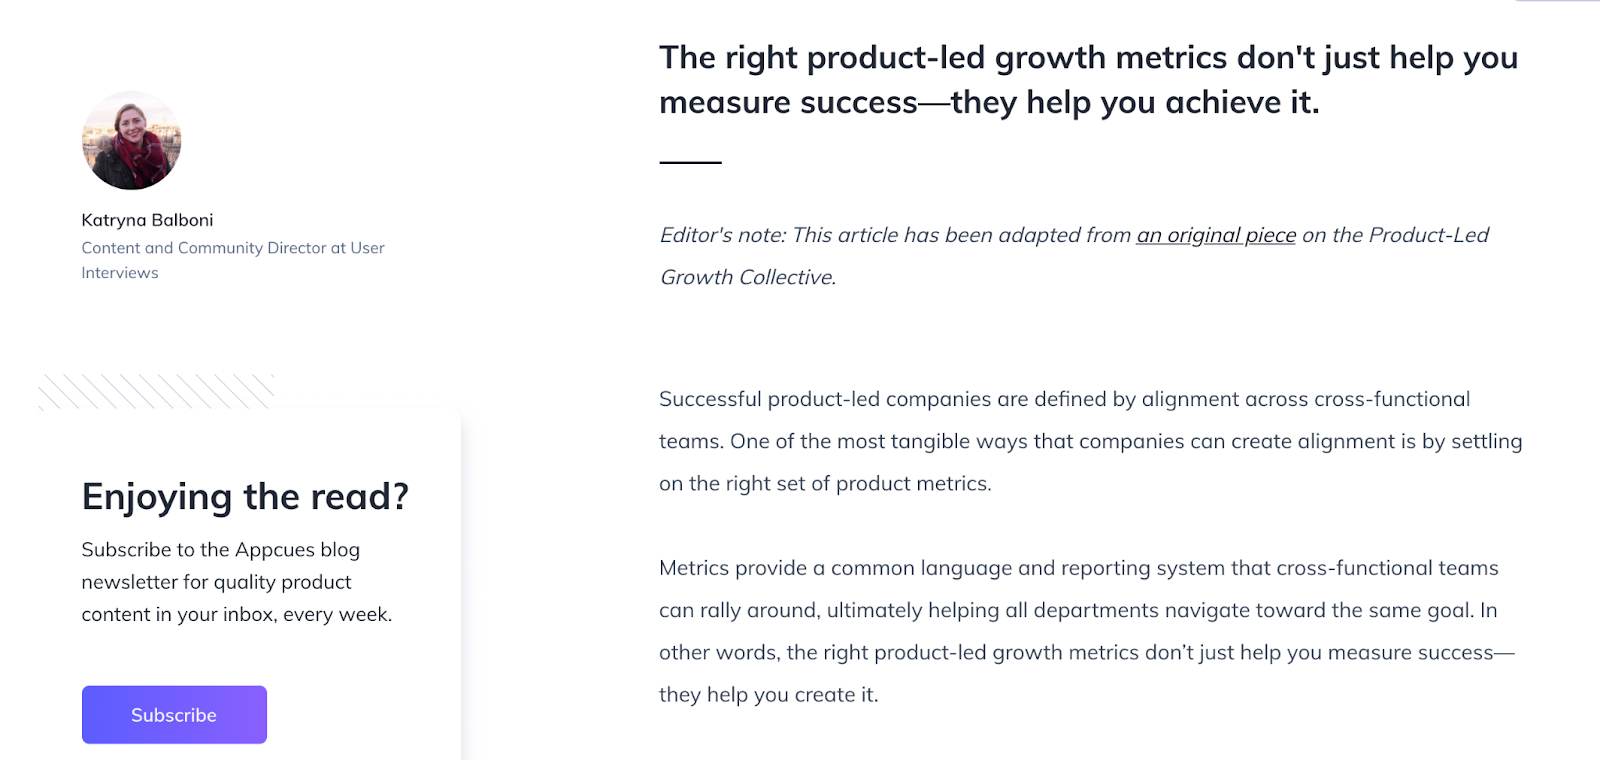Select the author name Katryna Balboni
Viewport: 1600px width, 760px height.
tap(147, 220)
